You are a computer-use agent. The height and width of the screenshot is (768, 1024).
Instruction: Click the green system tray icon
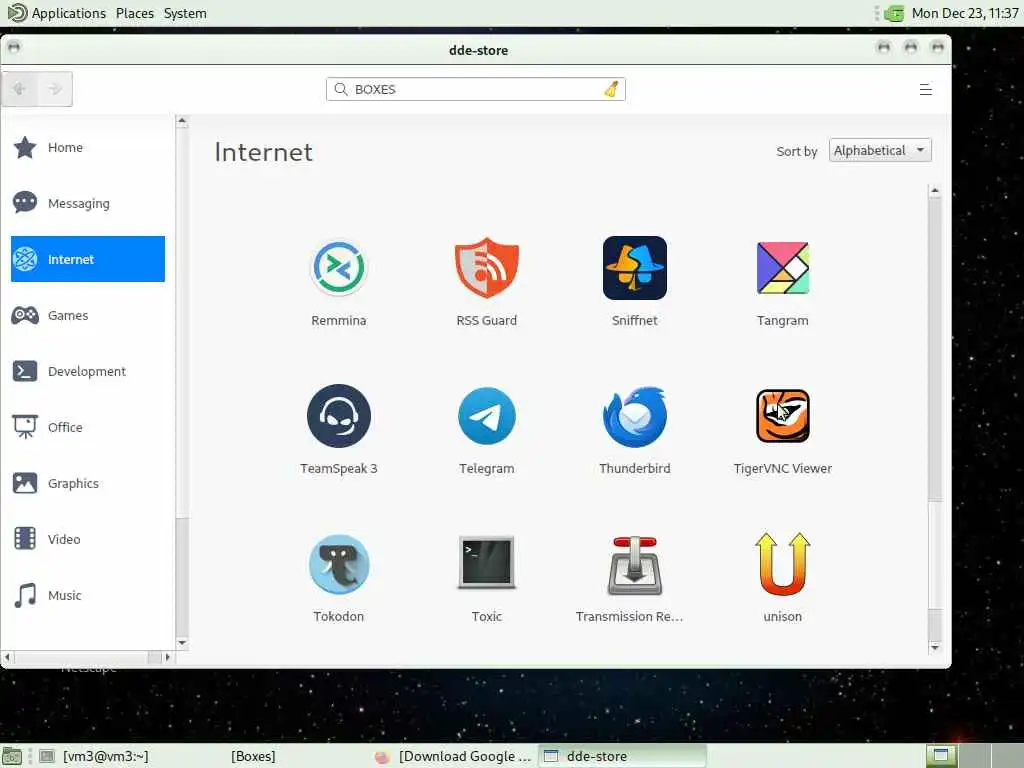893,13
